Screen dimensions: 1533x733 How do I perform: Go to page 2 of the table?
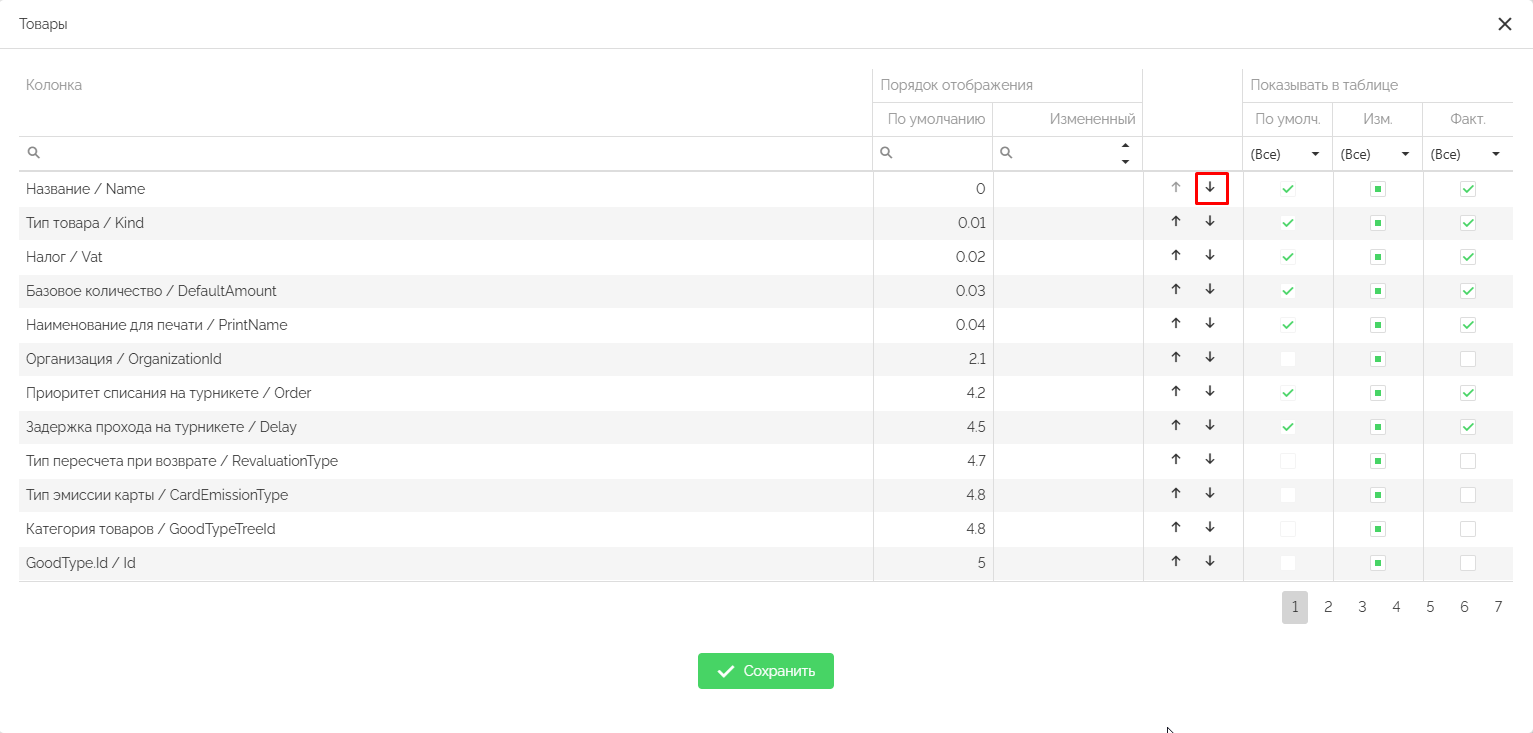[x=1328, y=607]
